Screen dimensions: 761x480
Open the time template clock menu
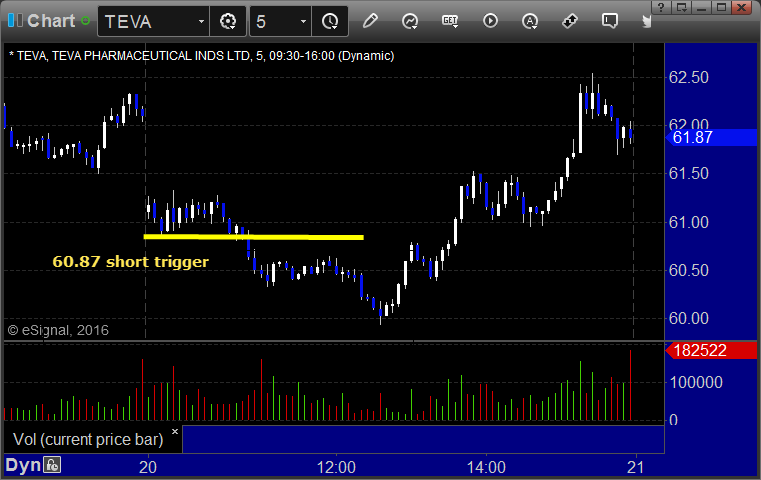pos(330,21)
